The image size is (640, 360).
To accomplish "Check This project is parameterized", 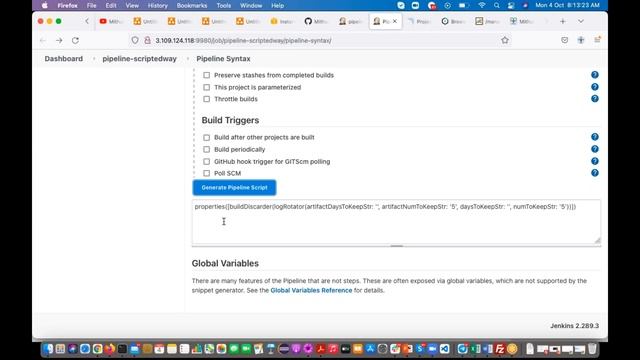I will click(x=207, y=87).
